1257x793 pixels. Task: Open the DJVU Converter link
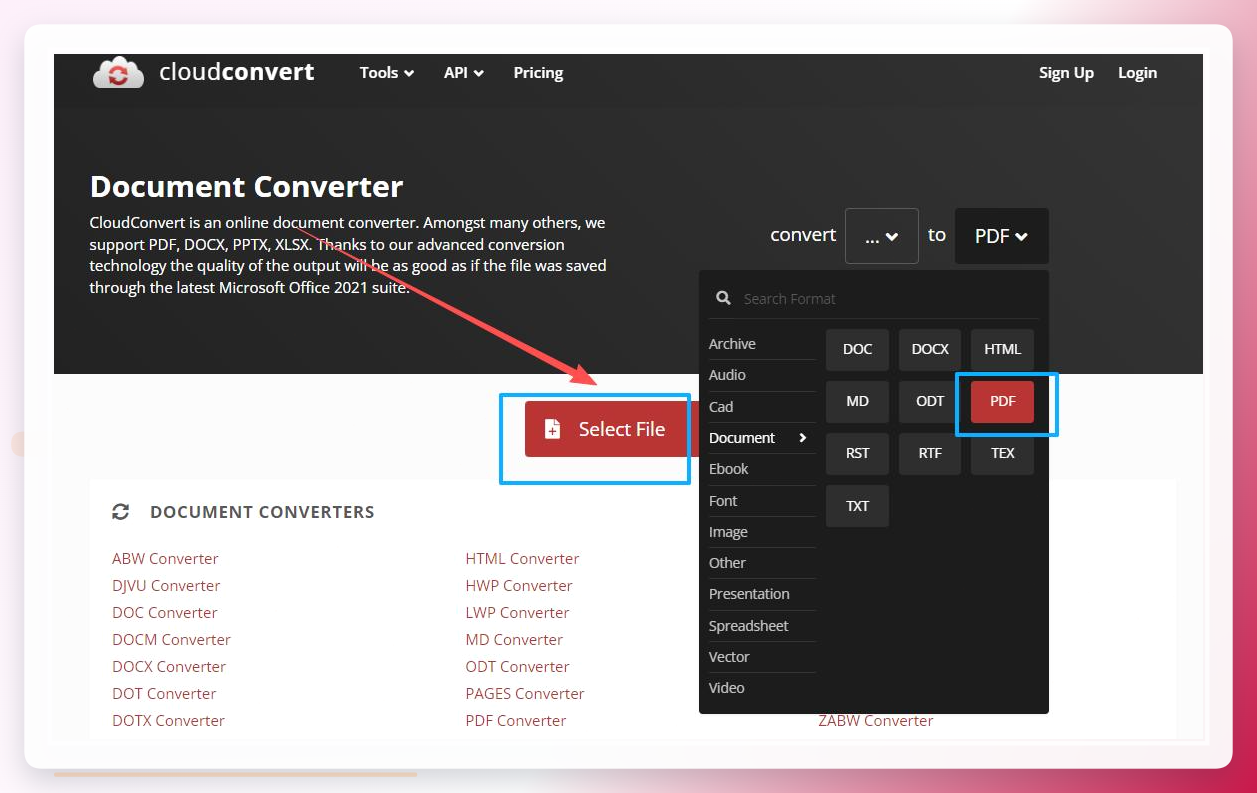[x=166, y=586]
